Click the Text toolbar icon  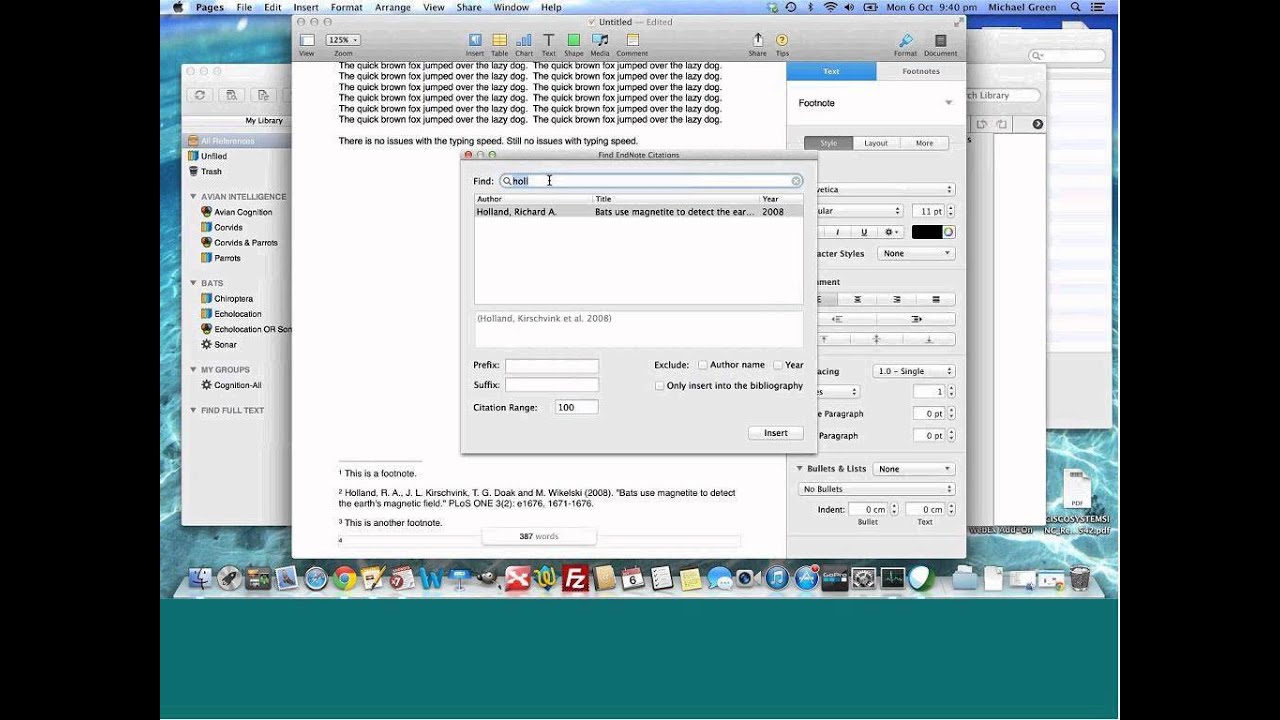click(548, 44)
